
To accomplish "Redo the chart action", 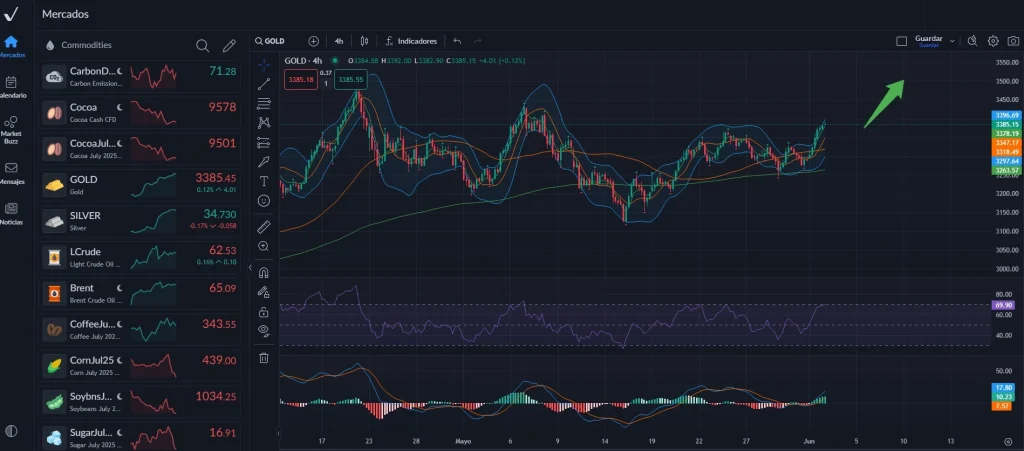I will pyautogui.click(x=477, y=41).
